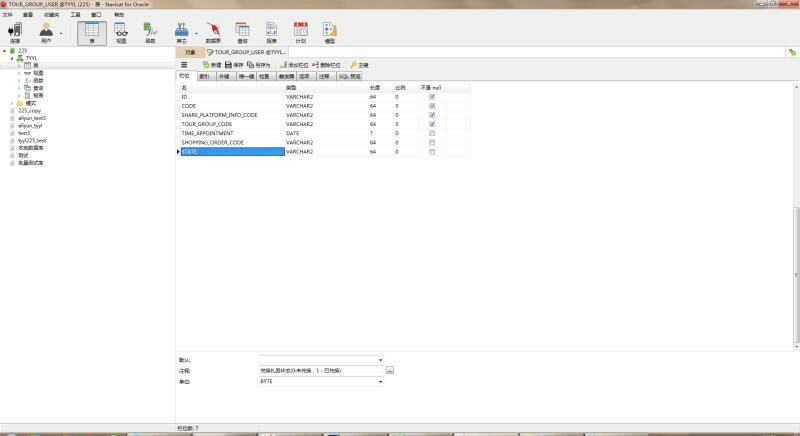The image size is (800, 436).
Task: Click the Schedule (计划) calendar icon
Action: [x=300, y=33]
